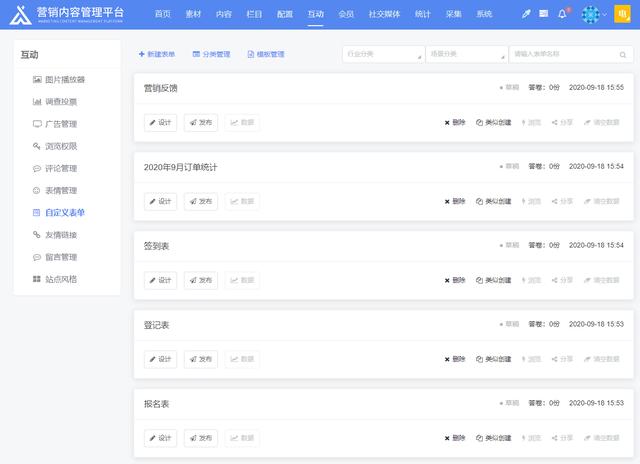Screen dimensions: 640x464
Task: Publish the 2020年9月订单统计 form
Action: (201, 201)
